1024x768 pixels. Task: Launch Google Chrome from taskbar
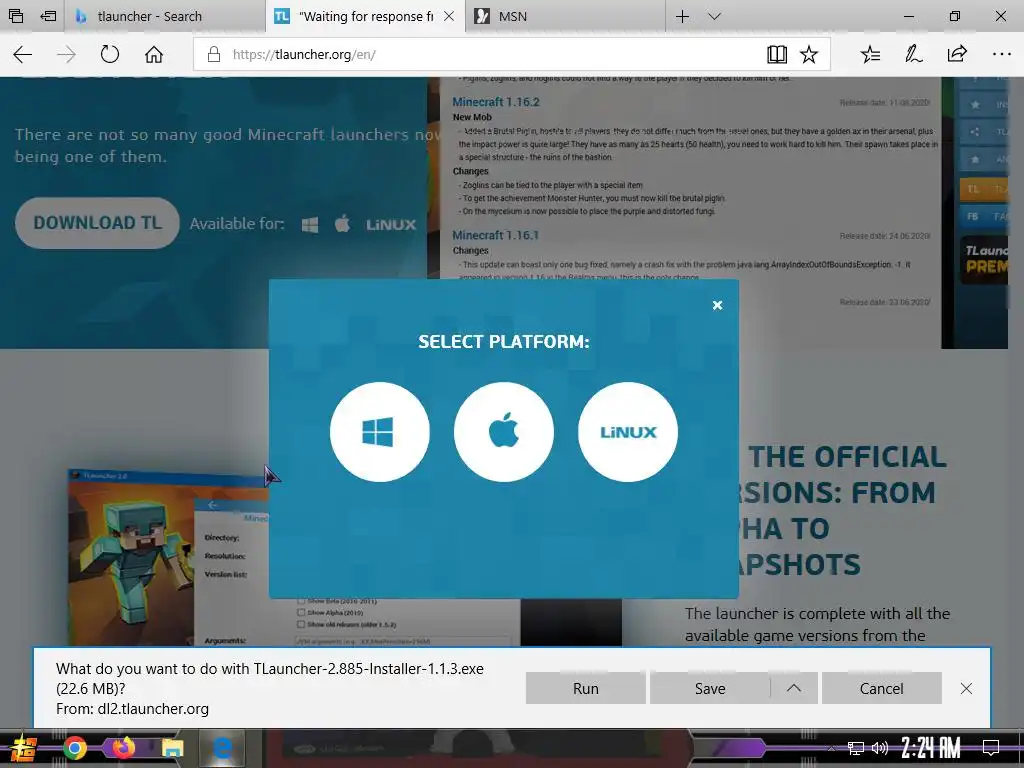[x=74, y=748]
